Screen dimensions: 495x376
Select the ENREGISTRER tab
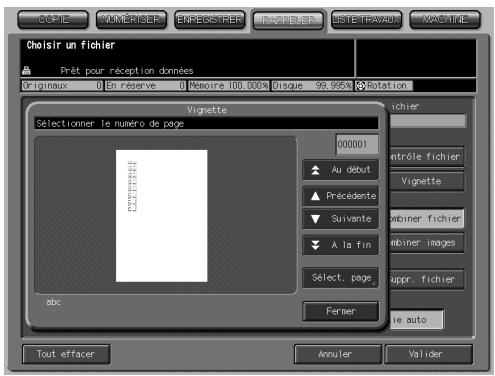[x=210, y=20]
